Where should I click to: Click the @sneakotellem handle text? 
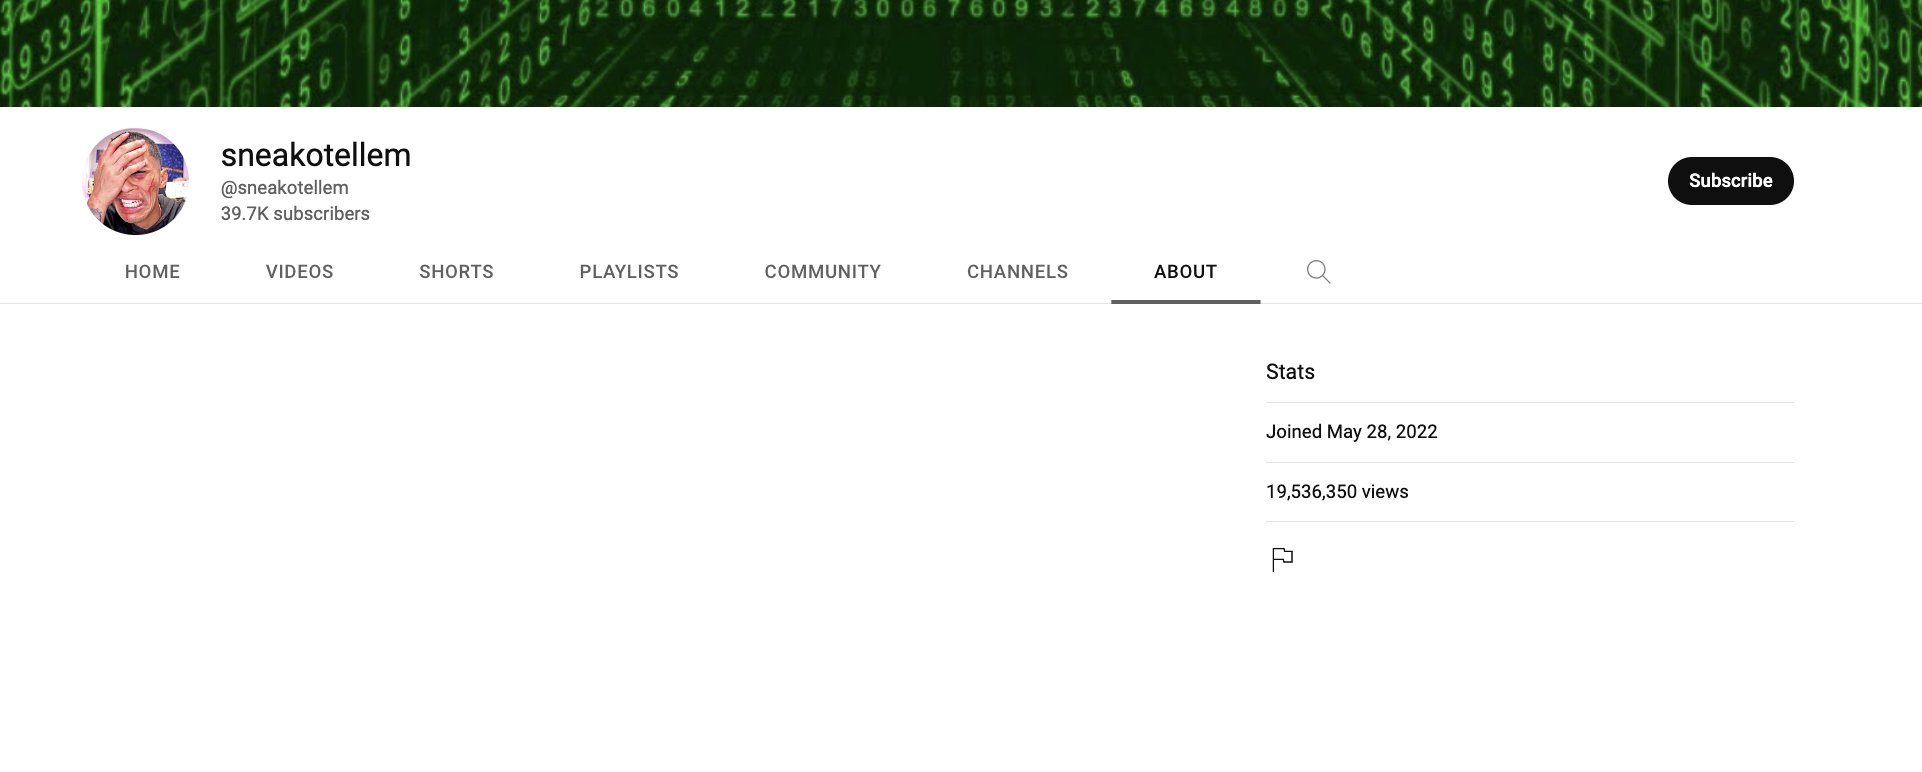tap(284, 188)
